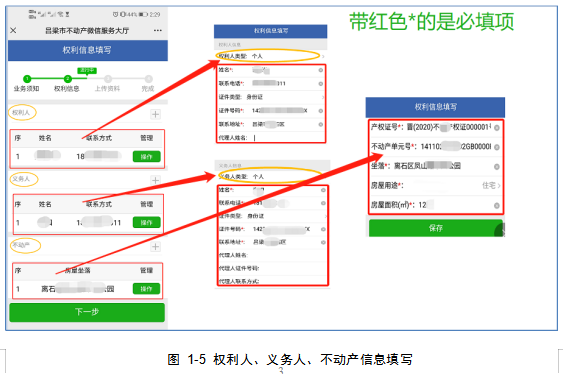Select the 业务须知 step in progress bar

(x=27, y=83)
